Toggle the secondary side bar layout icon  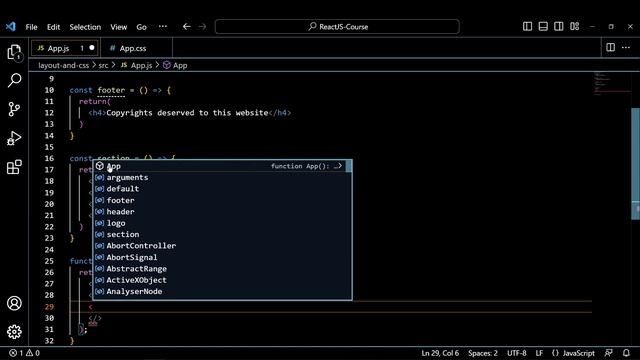559,27
